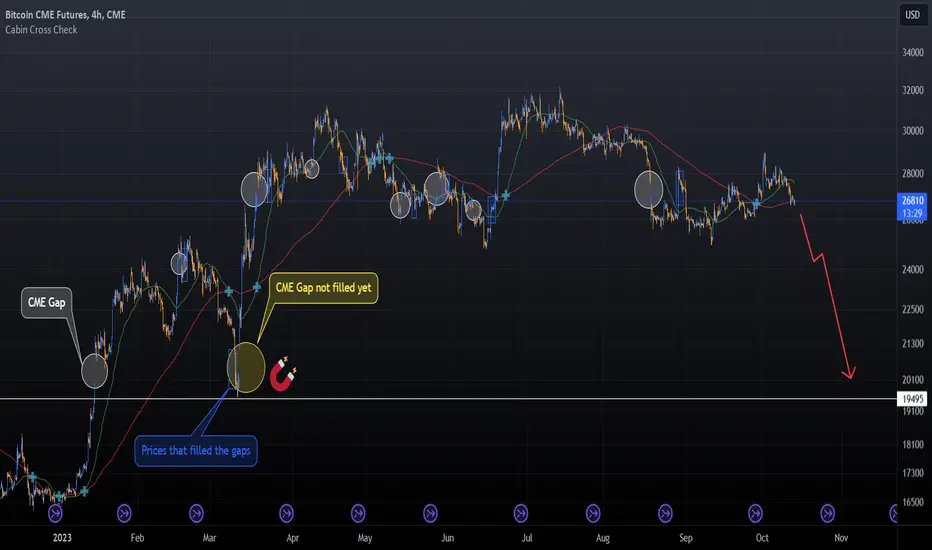Click the 34000 price axis label
932x550 pixels.
(912, 52)
